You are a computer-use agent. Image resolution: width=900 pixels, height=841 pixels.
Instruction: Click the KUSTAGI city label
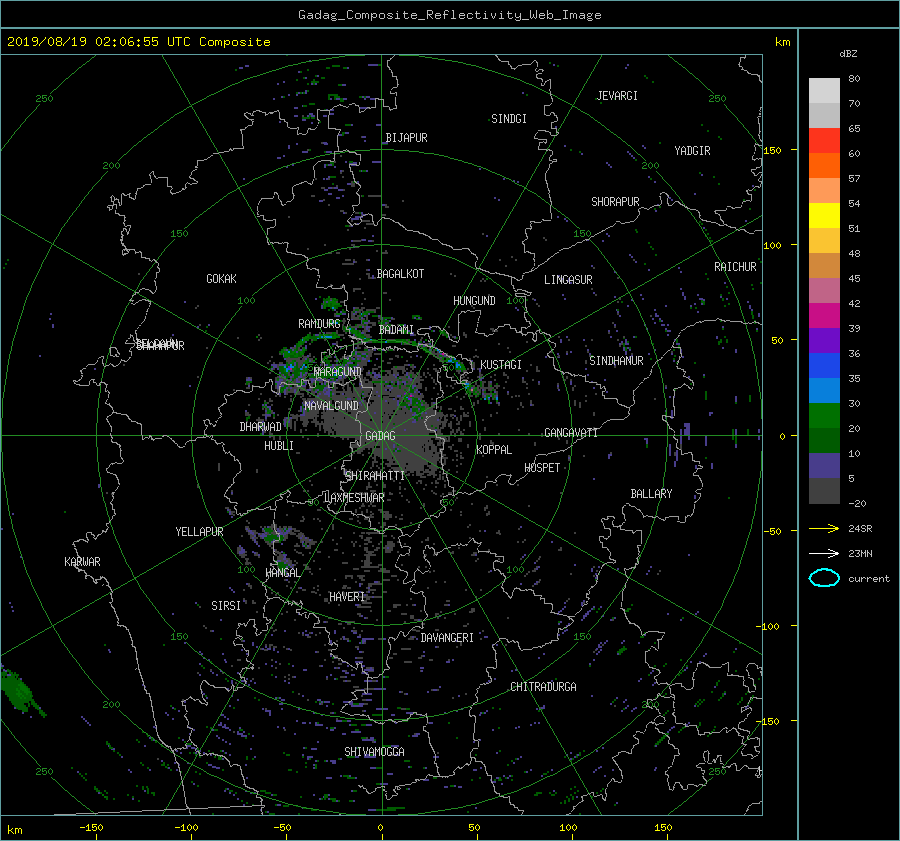(501, 365)
